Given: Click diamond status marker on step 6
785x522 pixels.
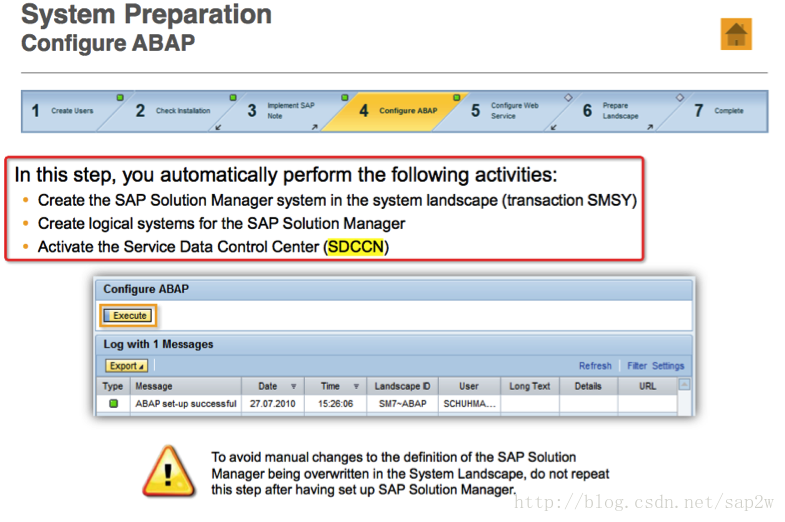Looking at the screenshot, I should click(x=680, y=98).
